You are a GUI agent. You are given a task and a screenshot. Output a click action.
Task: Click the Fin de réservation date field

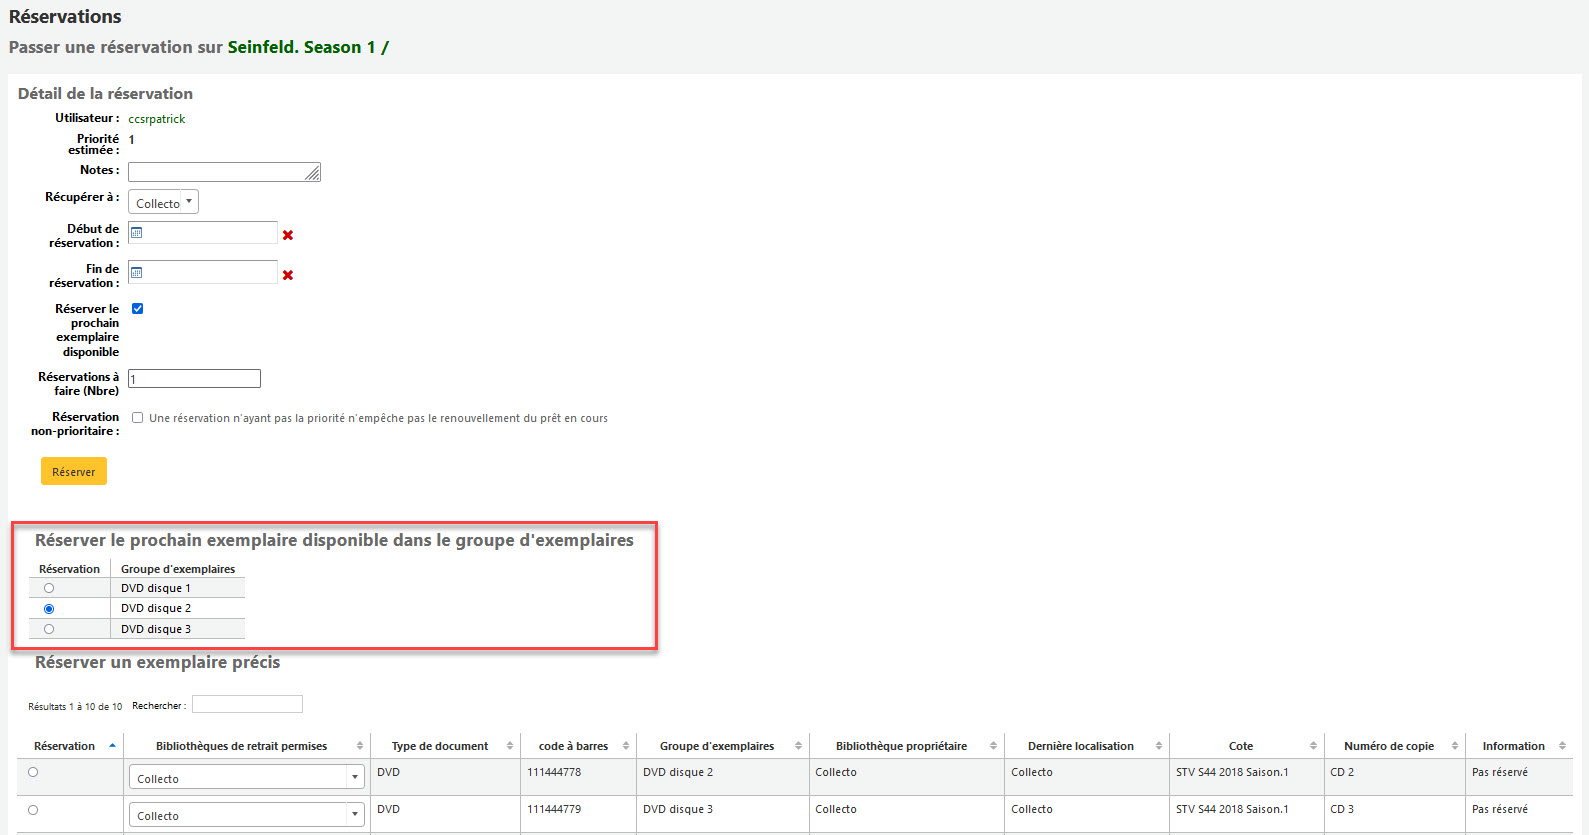(203, 272)
